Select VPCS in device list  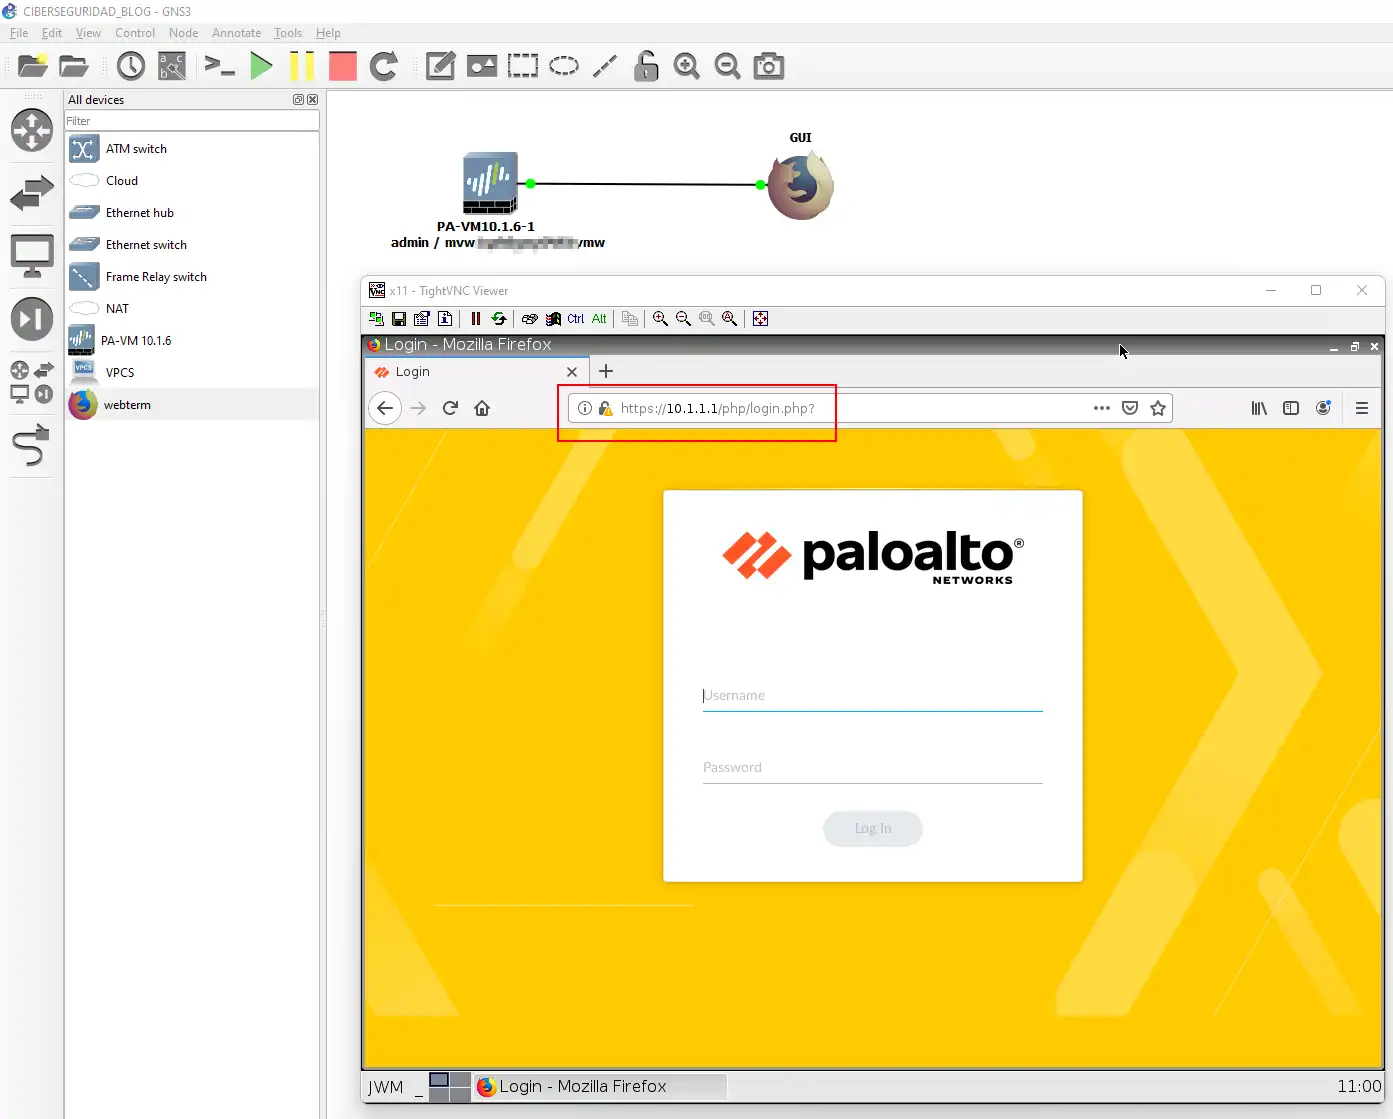pyautogui.click(x=192, y=373)
